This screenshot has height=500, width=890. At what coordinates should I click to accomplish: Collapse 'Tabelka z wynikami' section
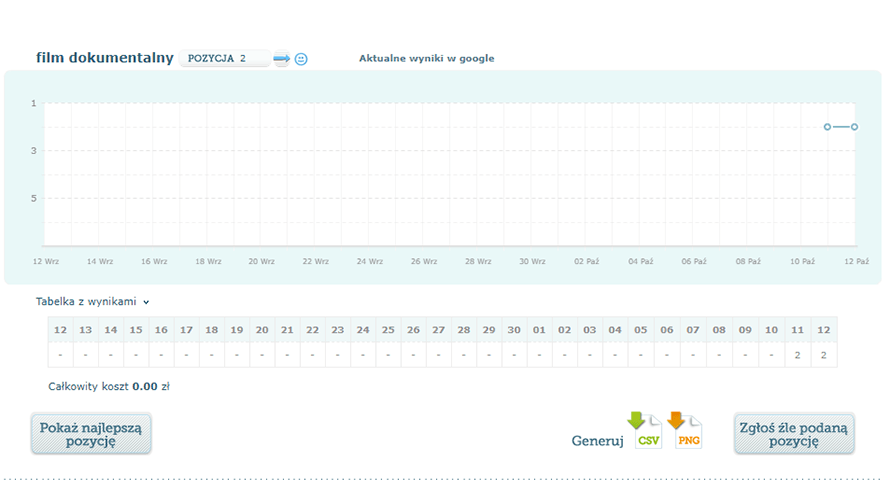(93, 301)
